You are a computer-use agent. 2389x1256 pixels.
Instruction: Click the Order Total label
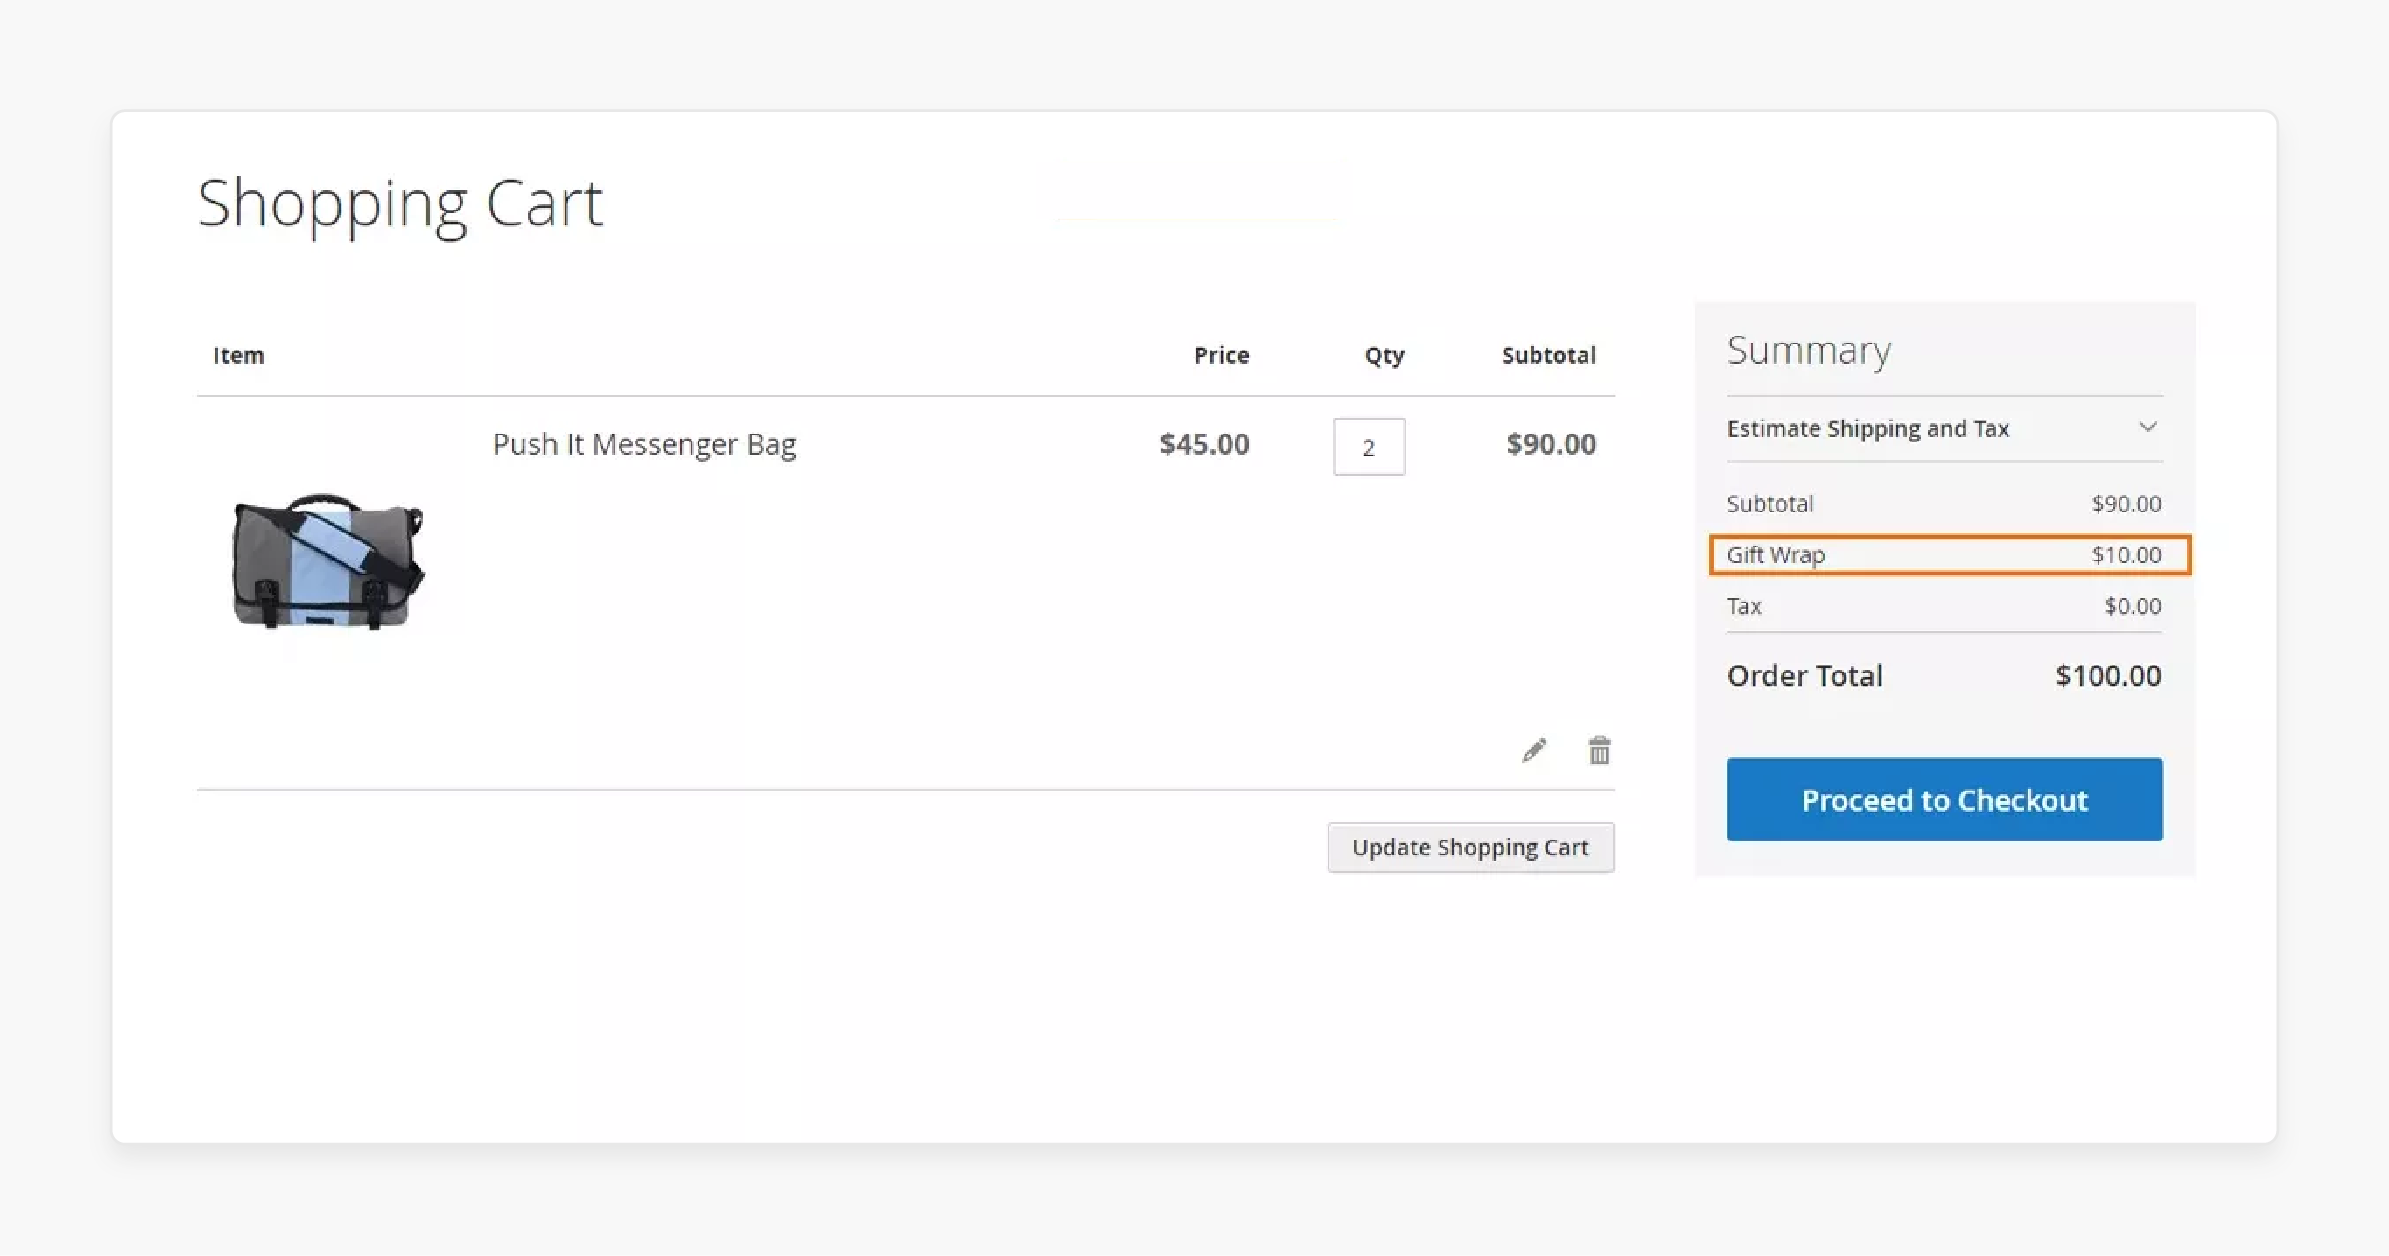[x=1804, y=676]
